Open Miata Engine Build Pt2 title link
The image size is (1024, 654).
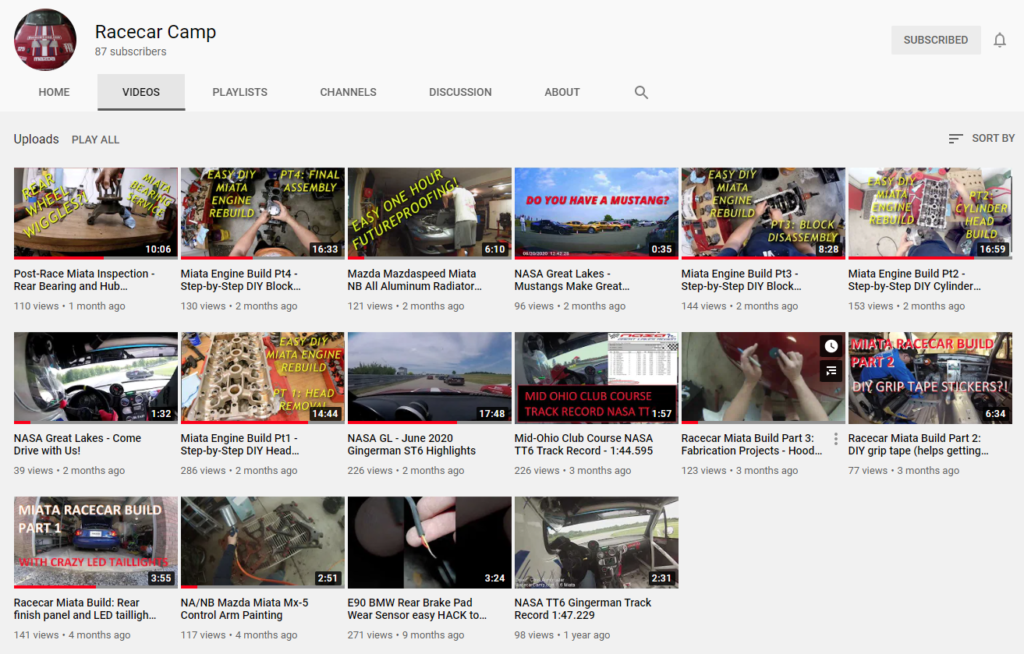(914, 280)
